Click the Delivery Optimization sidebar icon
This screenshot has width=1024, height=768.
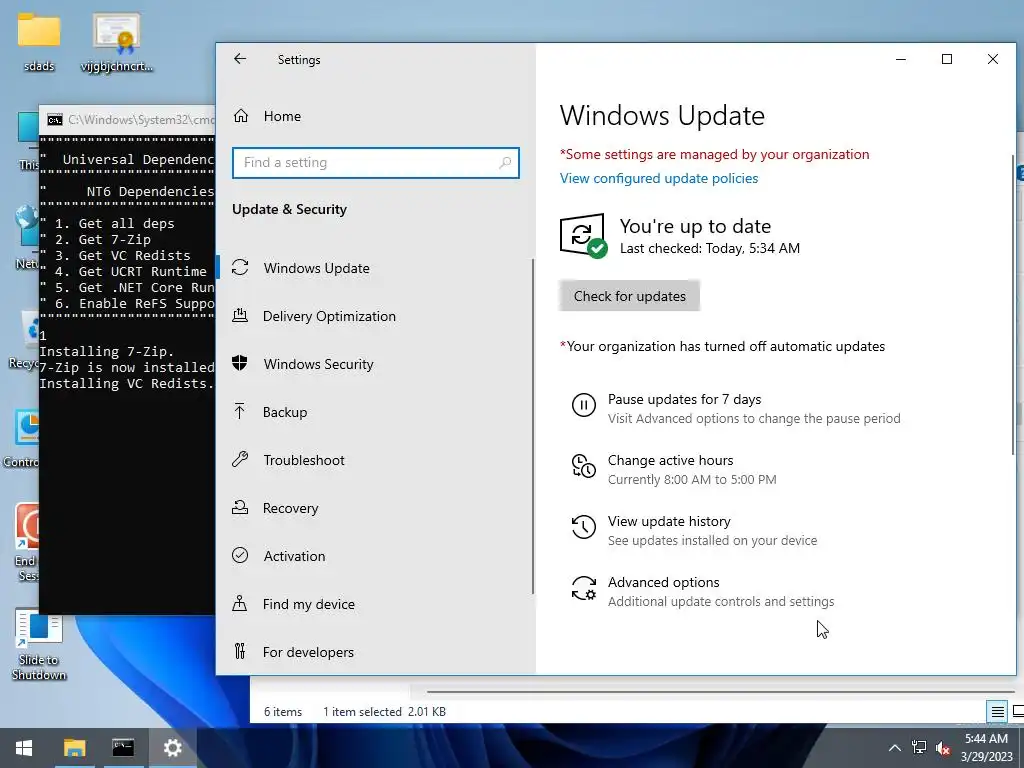pyautogui.click(x=240, y=315)
